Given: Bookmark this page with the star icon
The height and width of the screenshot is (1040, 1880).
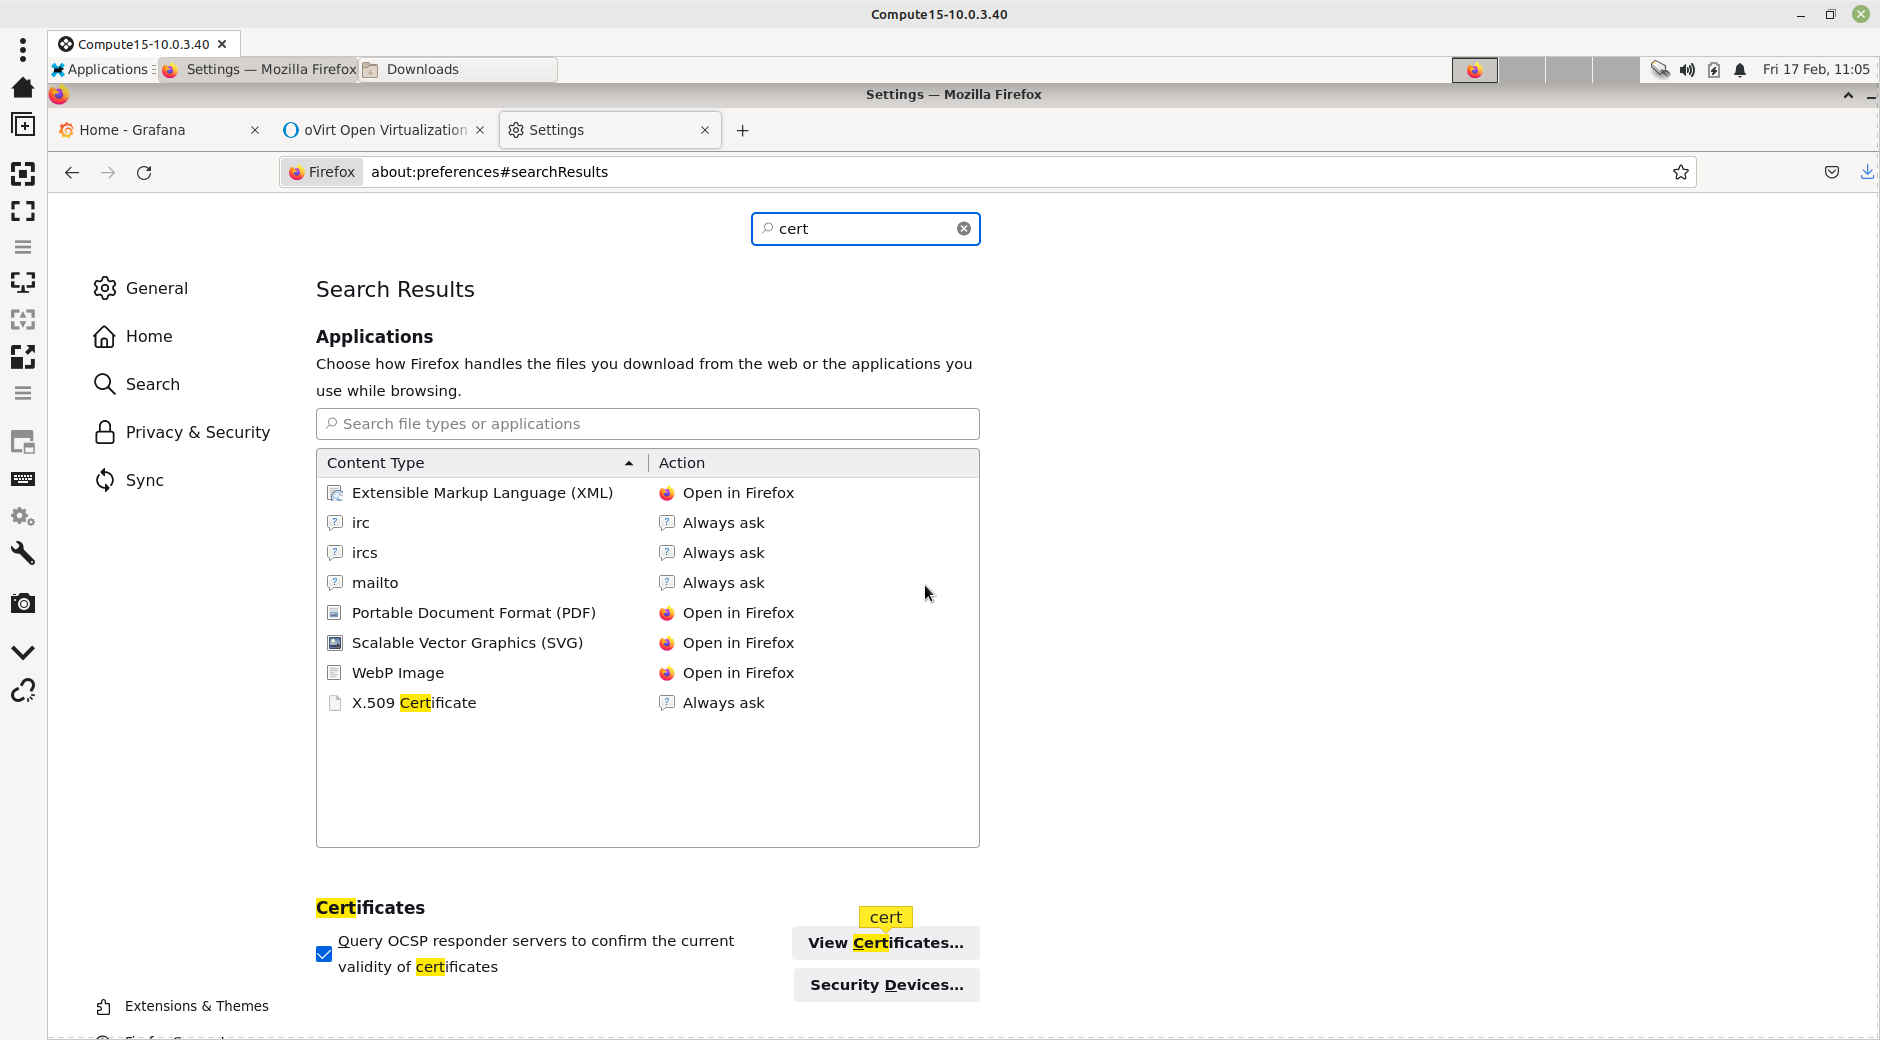Looking at the screenshot, I should coord(1680,173).
